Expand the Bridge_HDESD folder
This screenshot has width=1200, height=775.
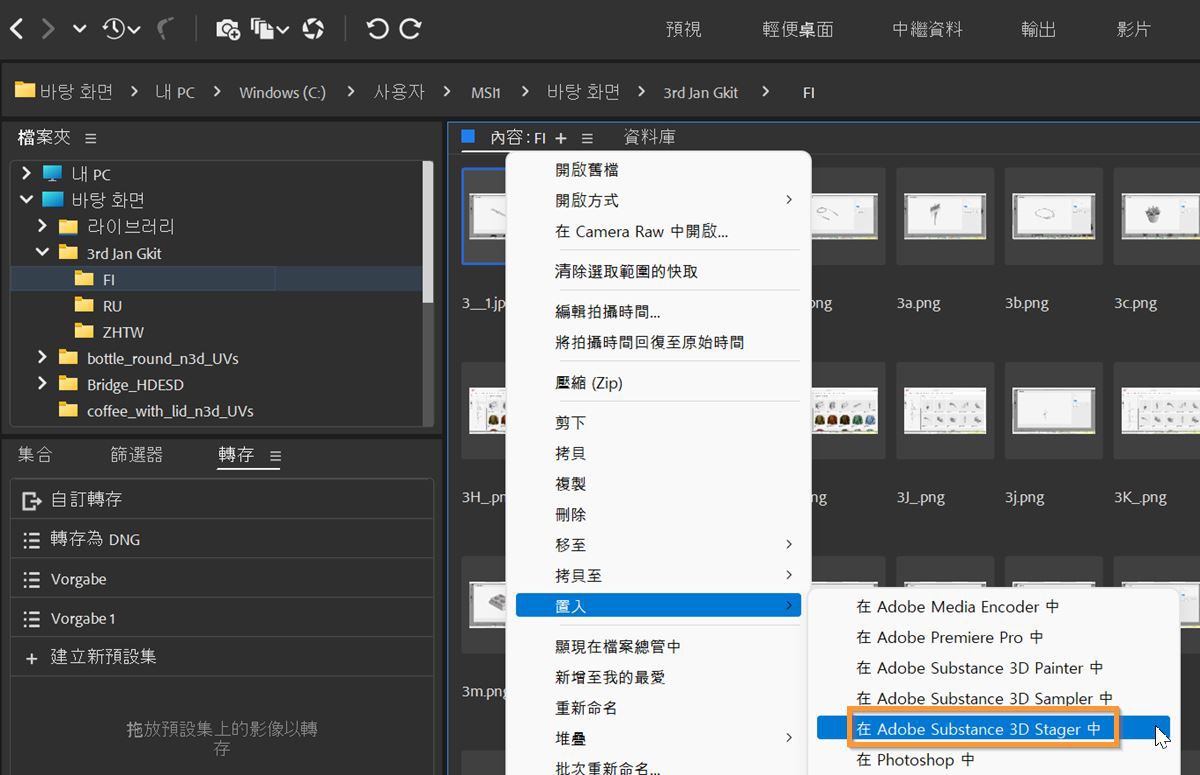coord(42,384)
